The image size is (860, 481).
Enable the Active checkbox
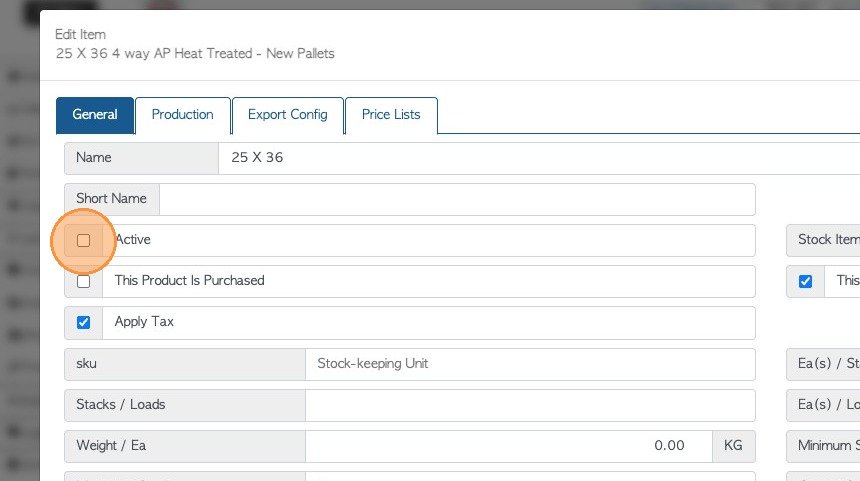[x=84, y=240]
